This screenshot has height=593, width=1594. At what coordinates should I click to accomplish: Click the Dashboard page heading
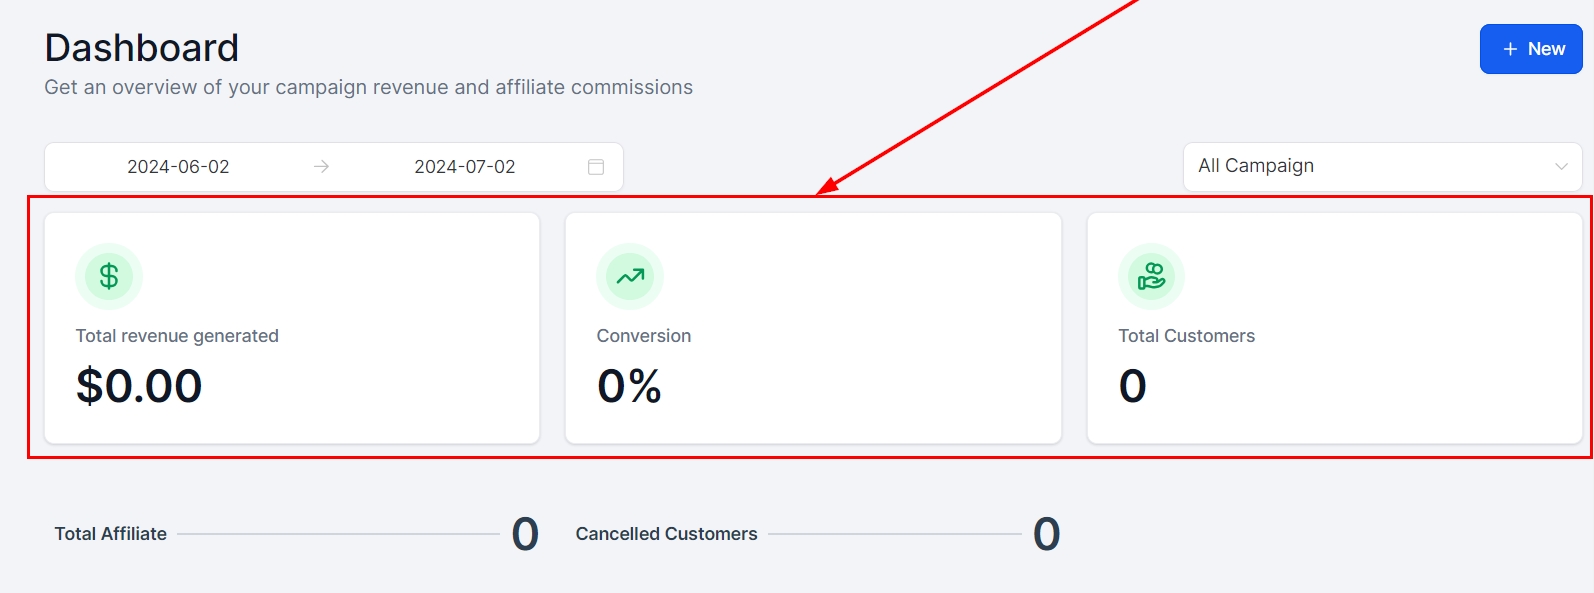pyautogui.click(x=142, y=48)
